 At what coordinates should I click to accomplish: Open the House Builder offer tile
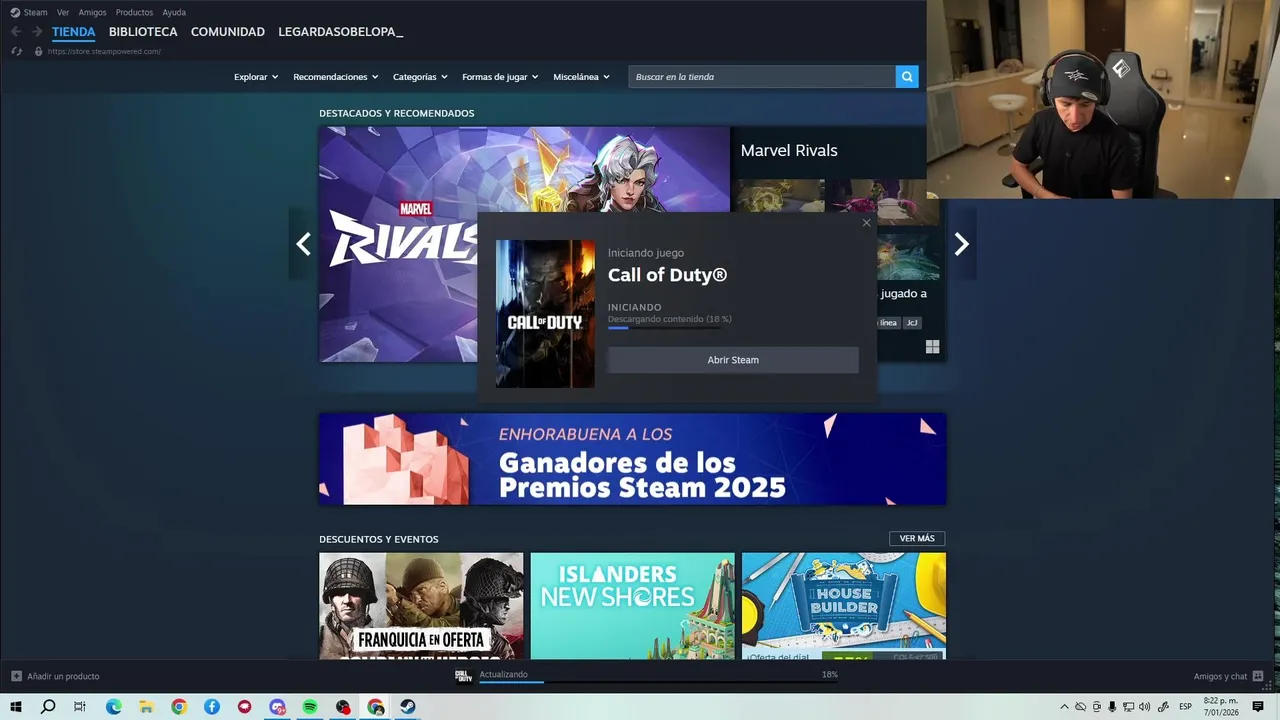[844, 606]
